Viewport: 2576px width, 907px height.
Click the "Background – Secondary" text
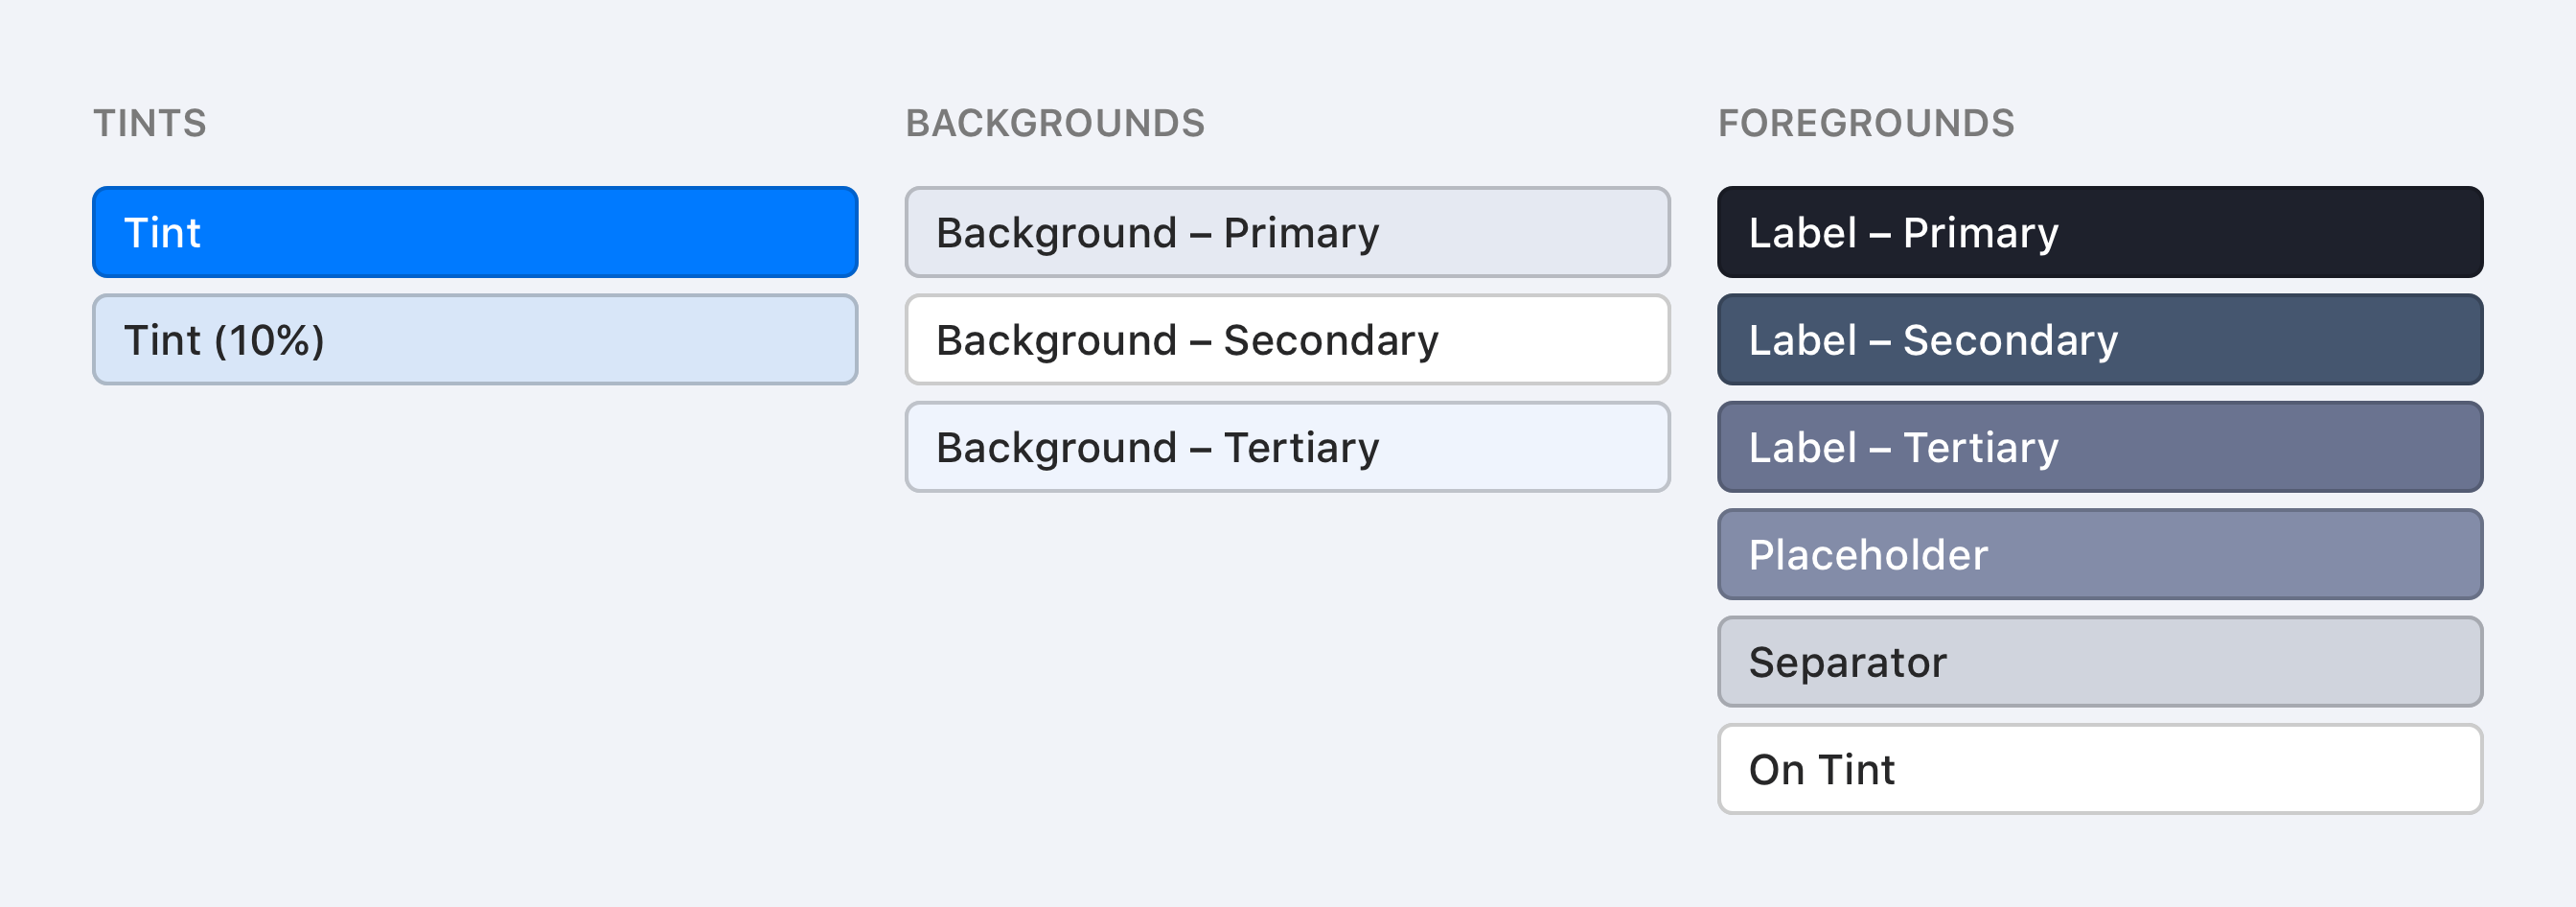1187,340
